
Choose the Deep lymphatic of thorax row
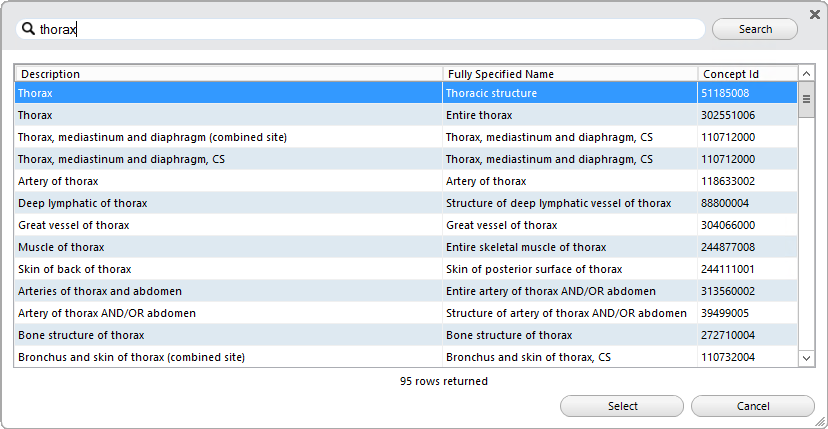click(406, 203)
